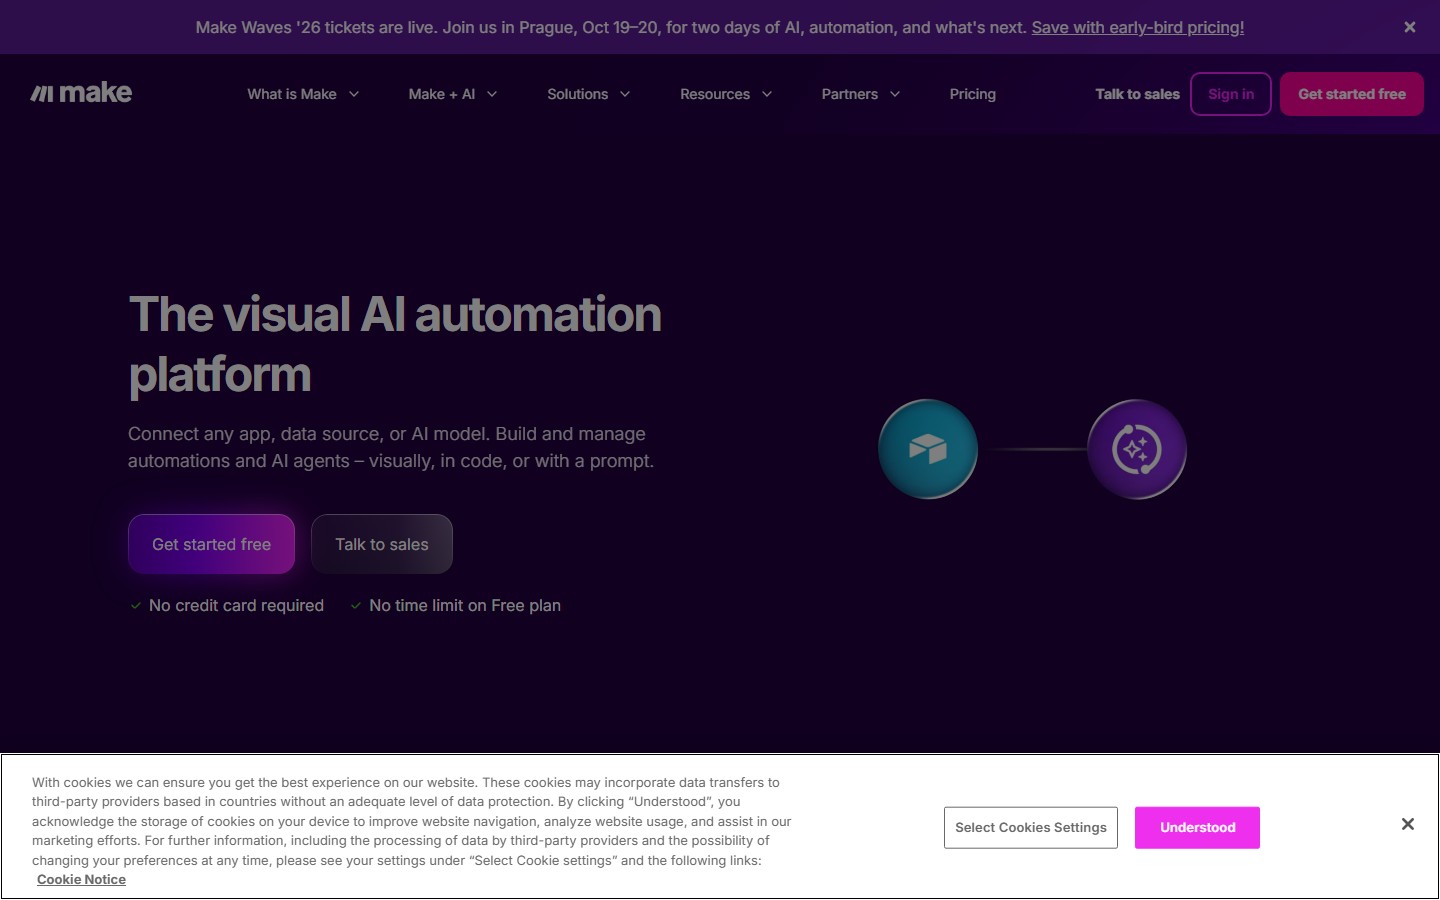The height and width of the screenshot is (900, 1440).
Task: Open the Save with early-bird pricing link
Action: point(1138,27)
